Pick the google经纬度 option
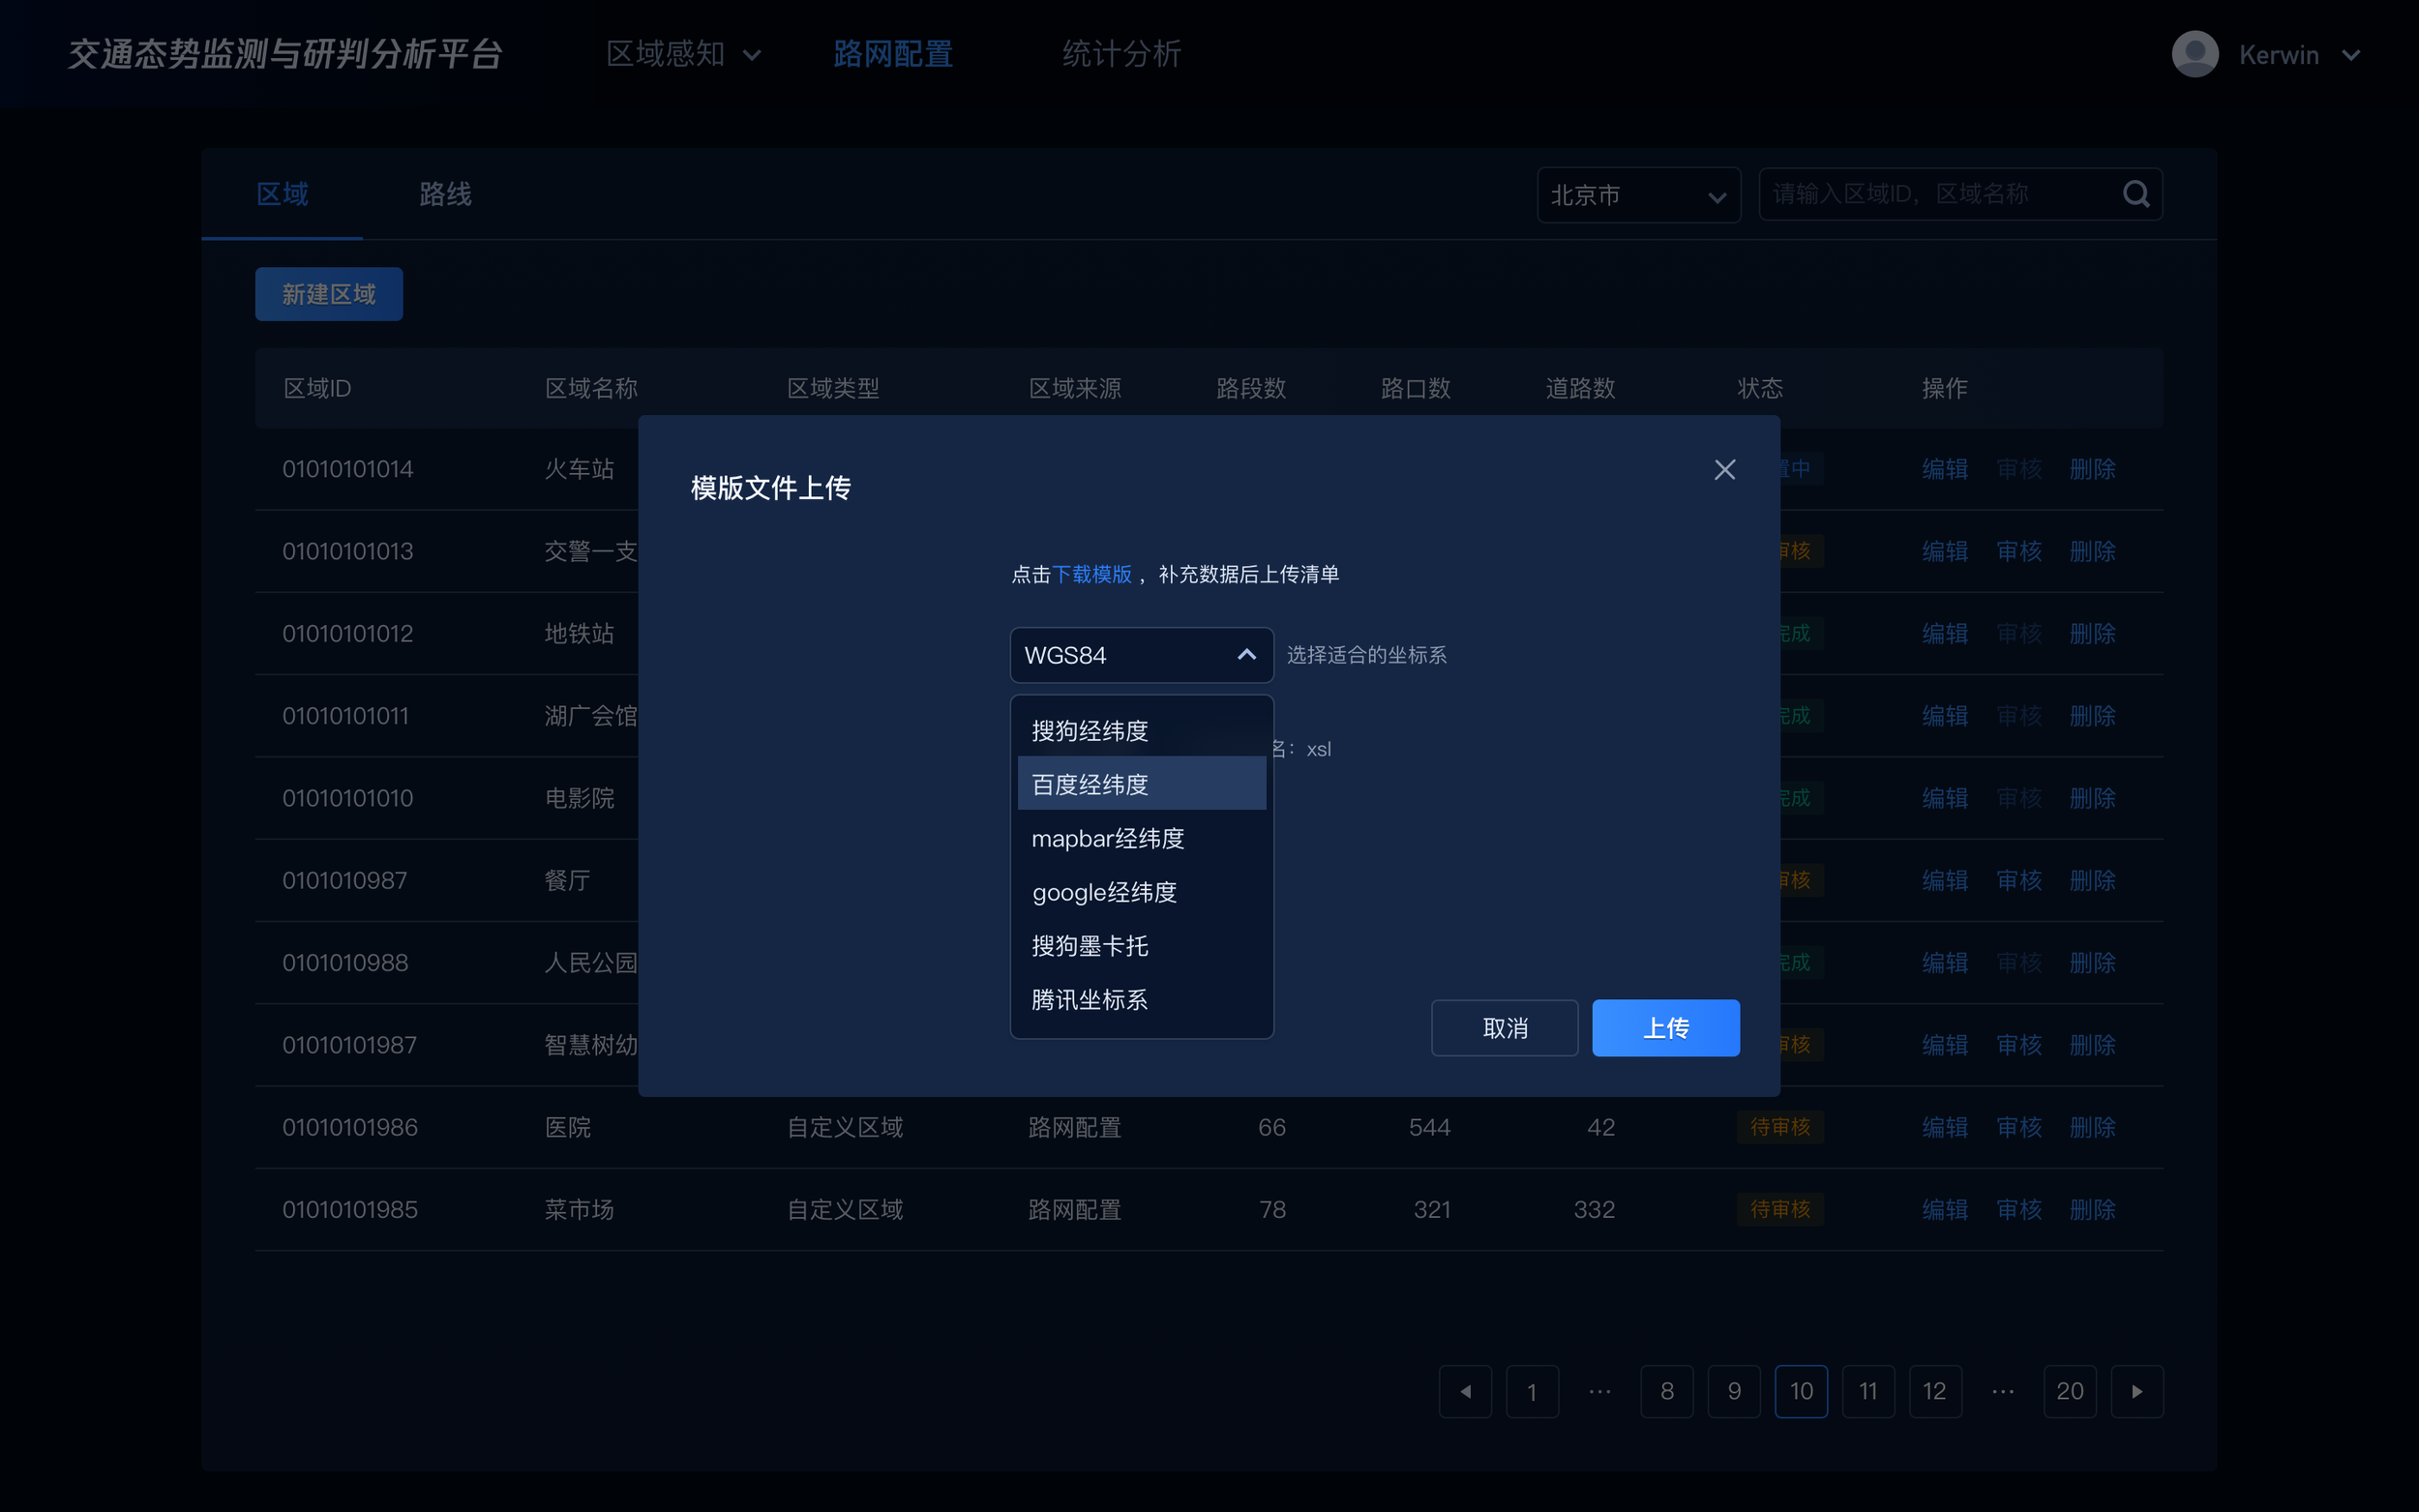This screenshot has width=2419, height=1512. tap(1104, 891)
